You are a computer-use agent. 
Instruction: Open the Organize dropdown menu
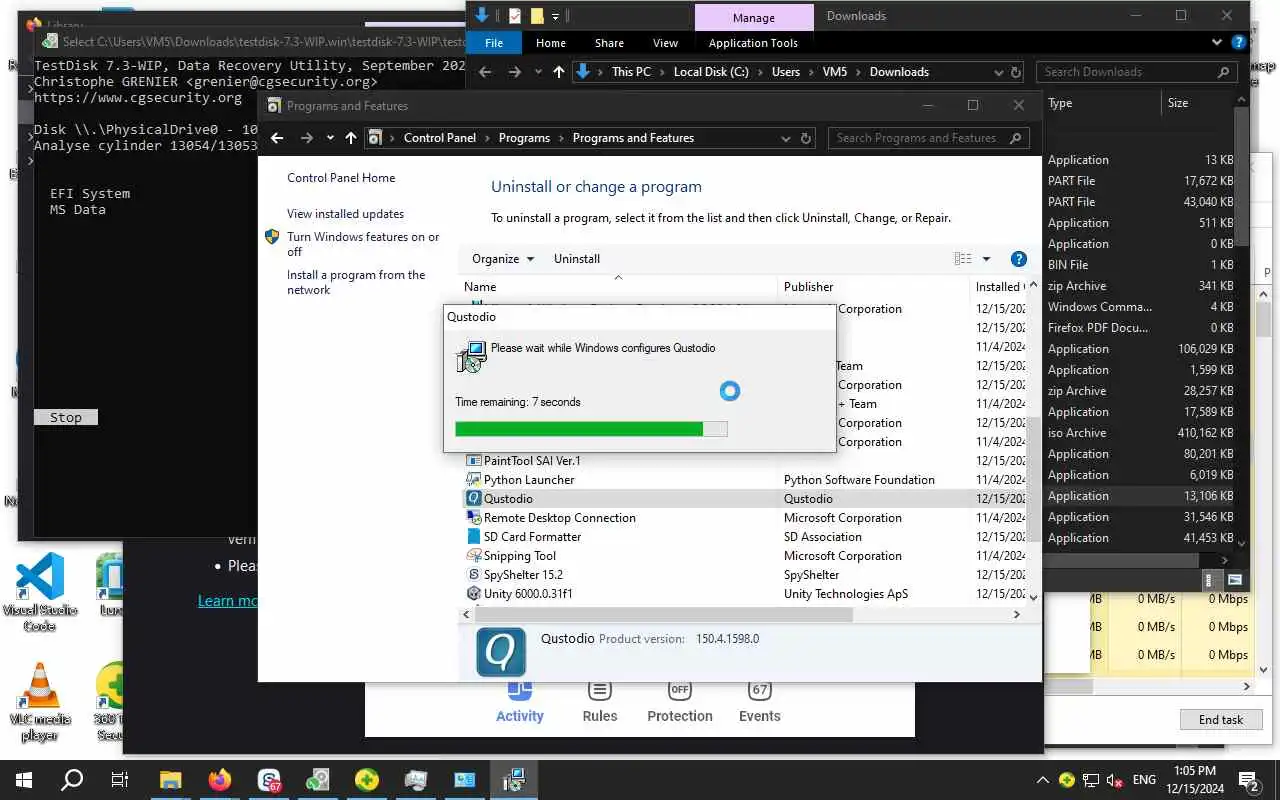[x=503, y=259]
